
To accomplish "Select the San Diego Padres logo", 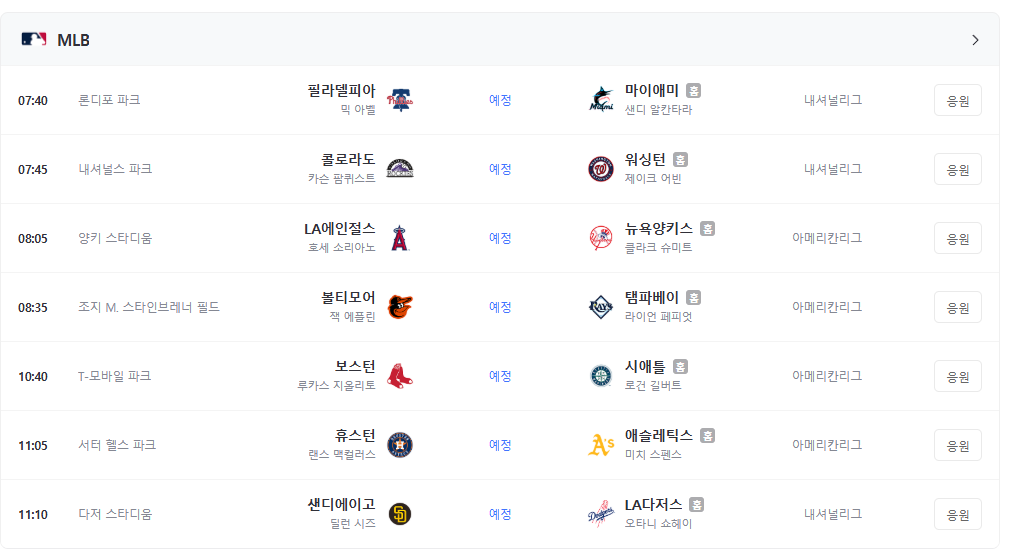I will pos(400,514).
